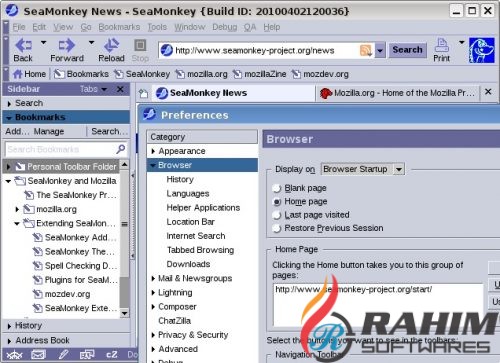Expand the Address Book sidebar panel
Viewport: 500px width, 363px height.
[x=9, y=341]
